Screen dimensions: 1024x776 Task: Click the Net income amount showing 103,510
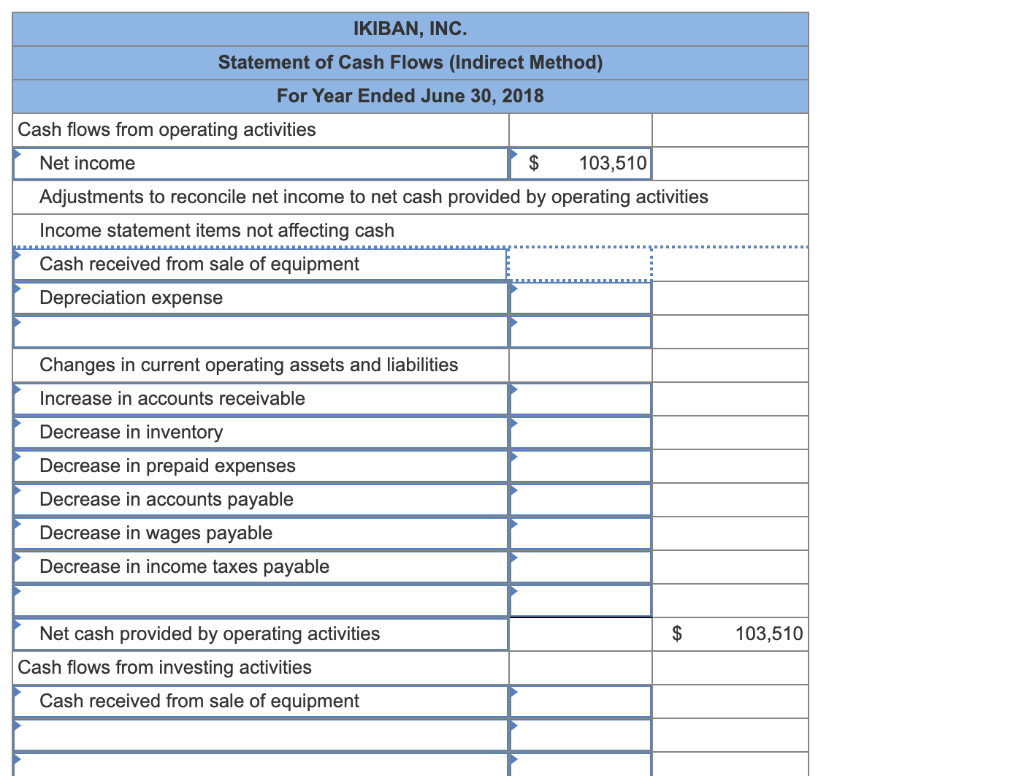580,163
